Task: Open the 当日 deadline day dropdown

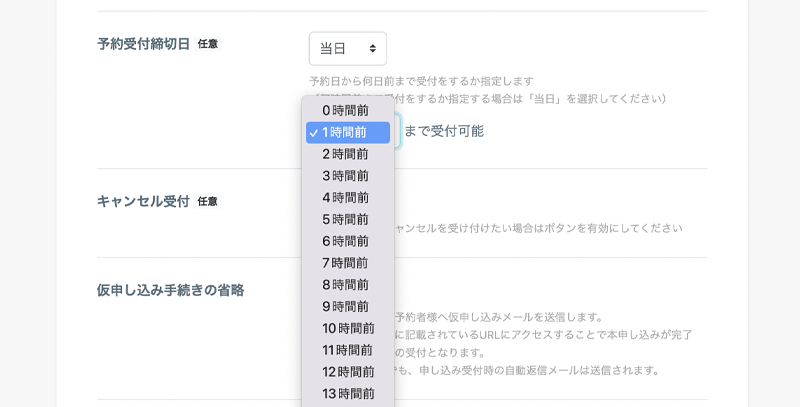Action: [x=347, y=48]
